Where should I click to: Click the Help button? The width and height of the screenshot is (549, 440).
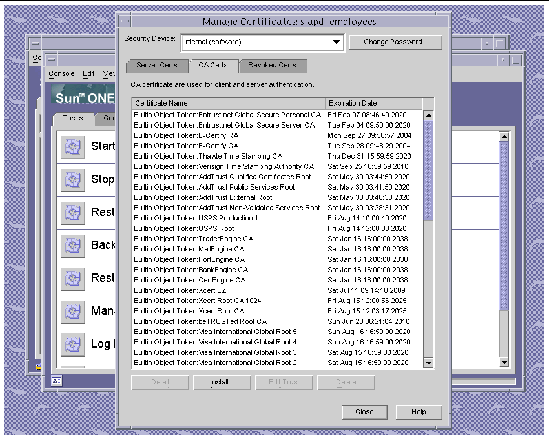tap(419, 412)
